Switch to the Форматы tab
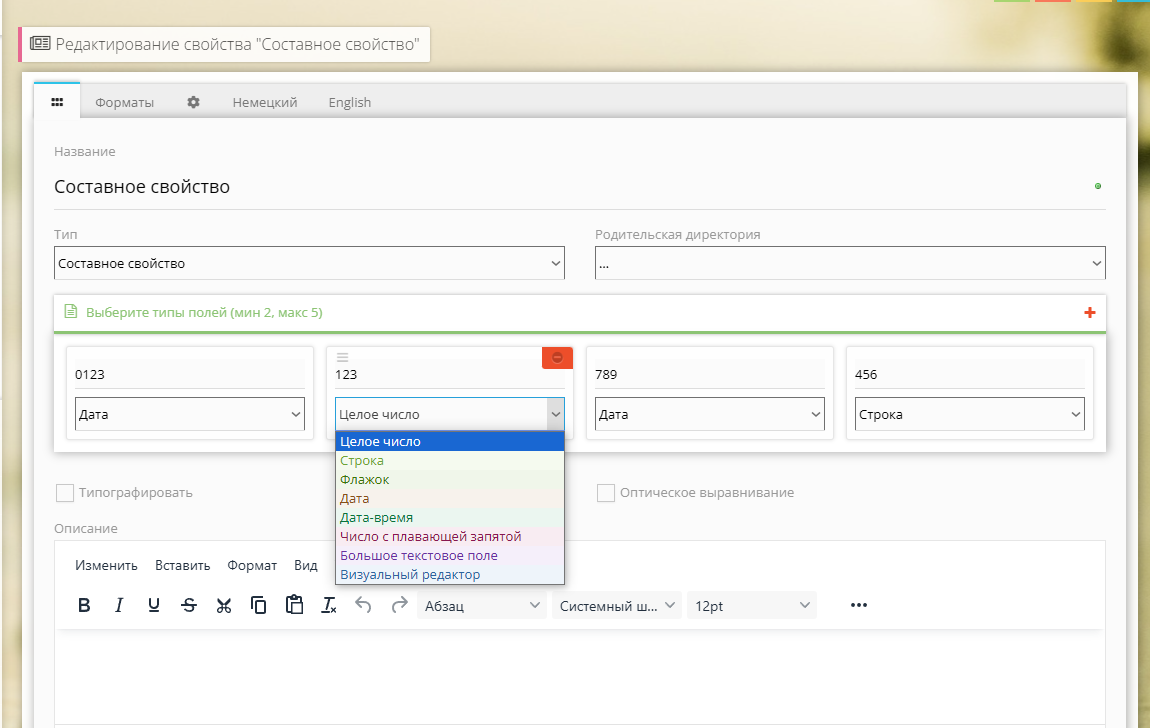1150x728 pixels. click(x=124, y=102)
